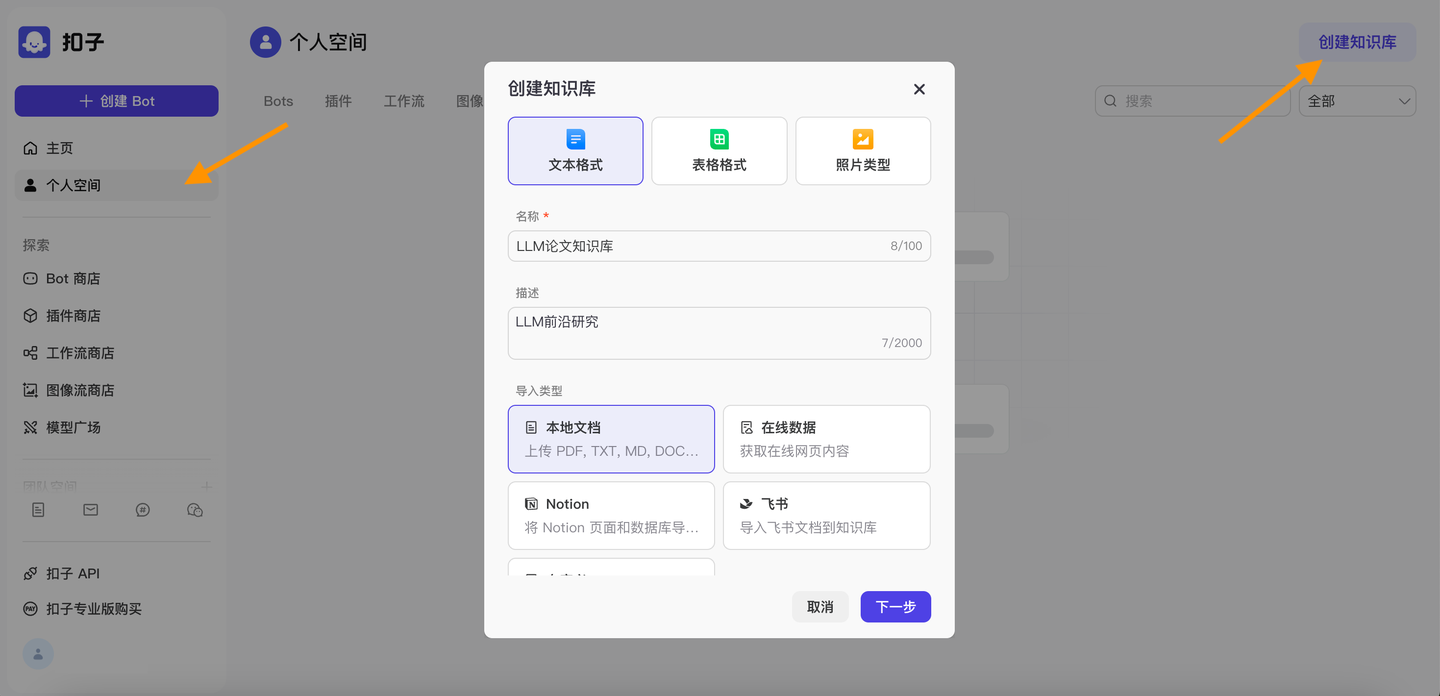Image resolution: width=1440 pixels, height=696 pixels.
Task: Switch to the Bots tab
Action: click(278, 100)
